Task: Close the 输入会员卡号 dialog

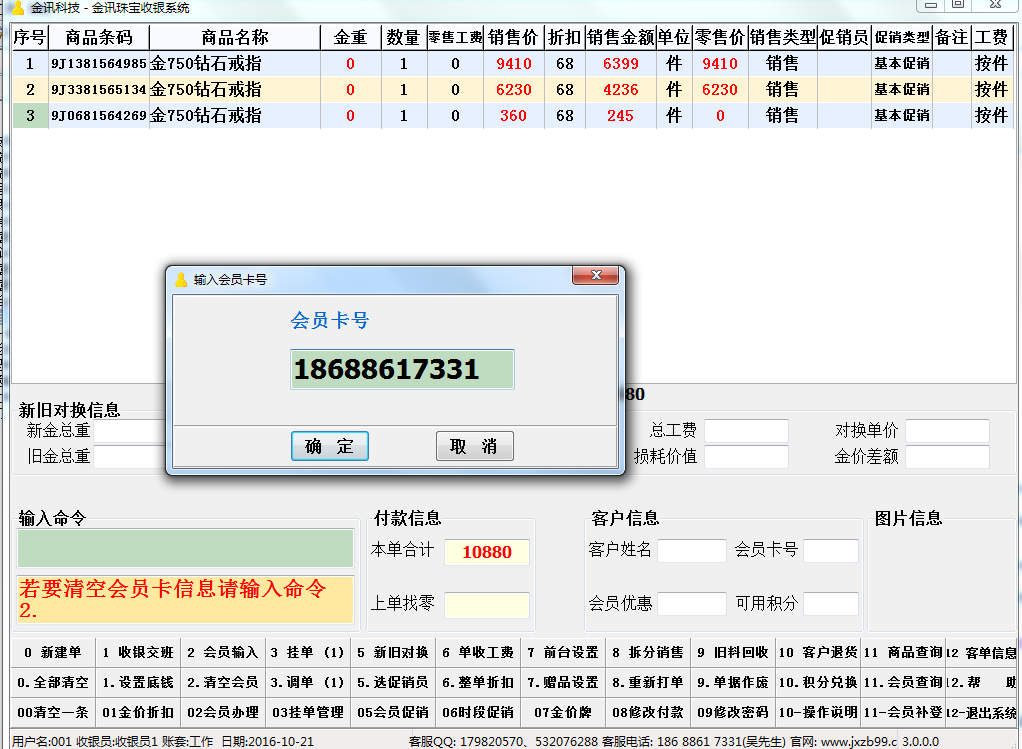Action: point(596,275)
